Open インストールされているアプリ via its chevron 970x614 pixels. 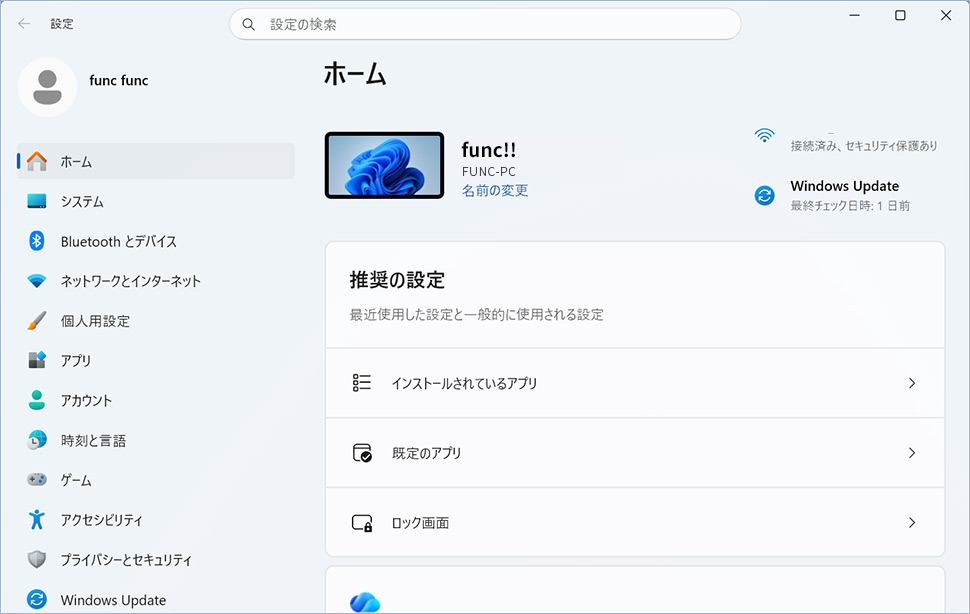point(912,383)
